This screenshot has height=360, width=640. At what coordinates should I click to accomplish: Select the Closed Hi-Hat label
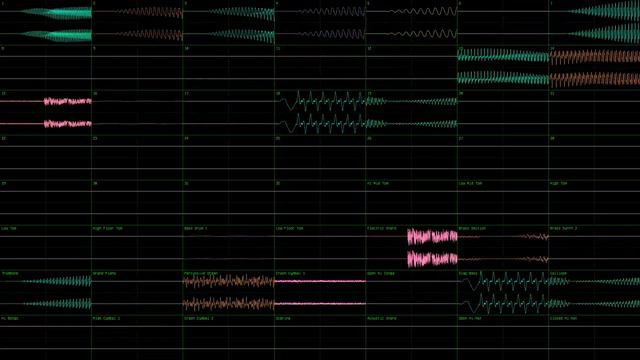[563, 318]
